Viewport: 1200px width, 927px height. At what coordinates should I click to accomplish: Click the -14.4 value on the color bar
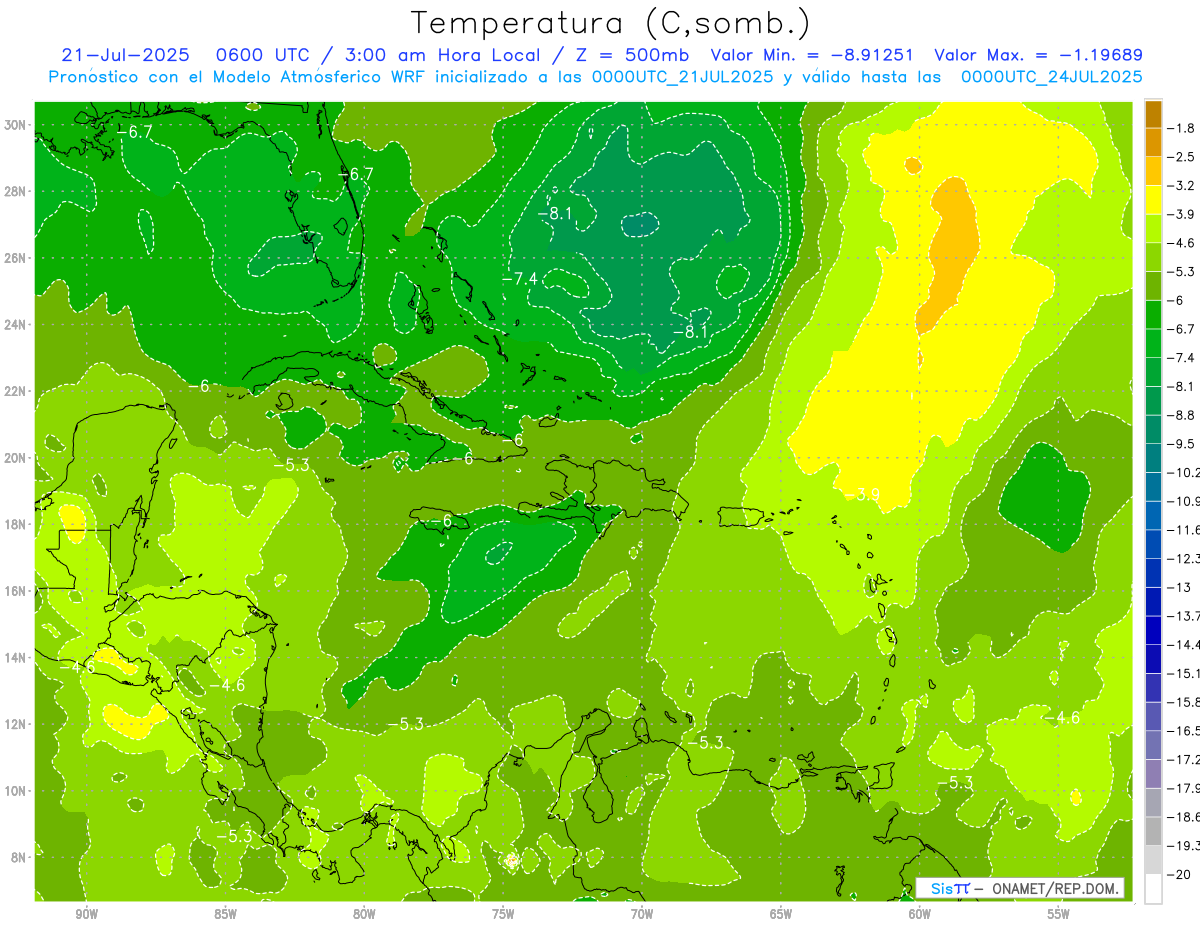1184,644
